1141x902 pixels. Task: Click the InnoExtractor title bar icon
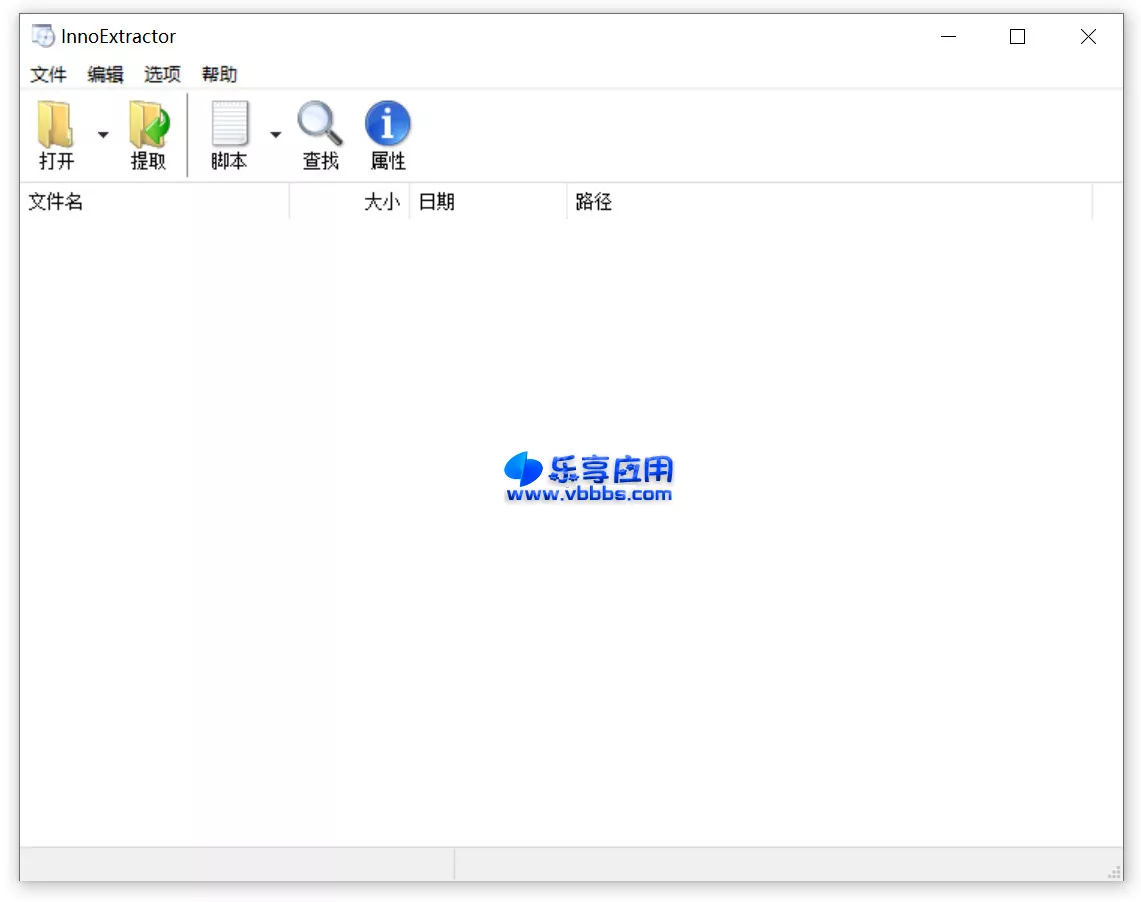tap(42, 36)
